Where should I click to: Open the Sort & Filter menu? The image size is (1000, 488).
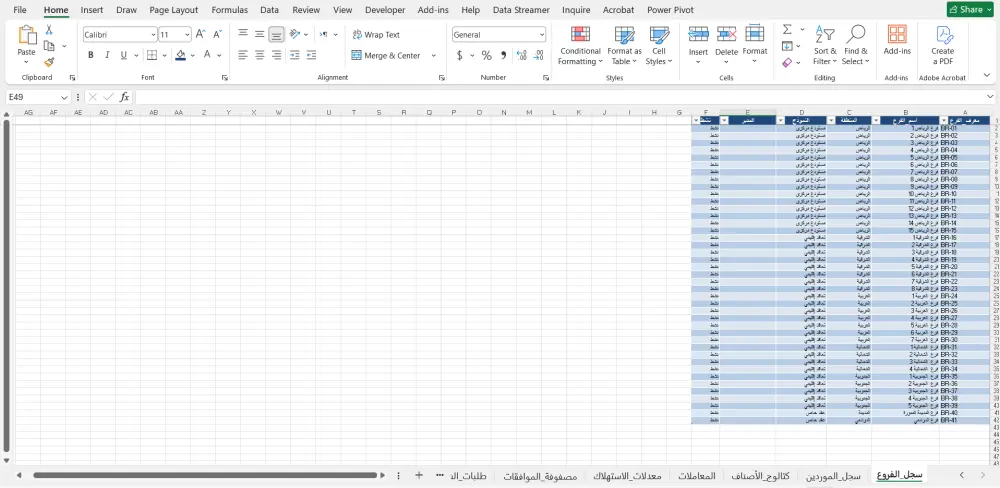tap(825, 45)
